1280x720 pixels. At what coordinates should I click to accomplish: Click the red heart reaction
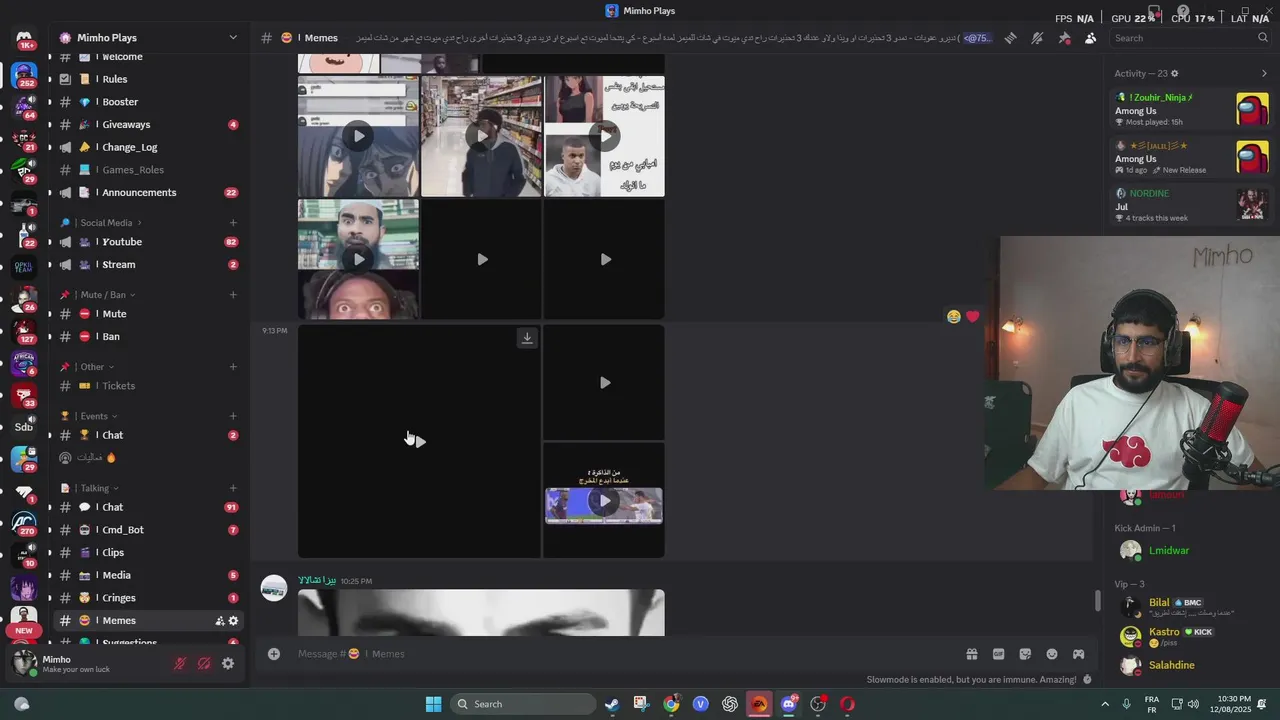click(972, 316)
